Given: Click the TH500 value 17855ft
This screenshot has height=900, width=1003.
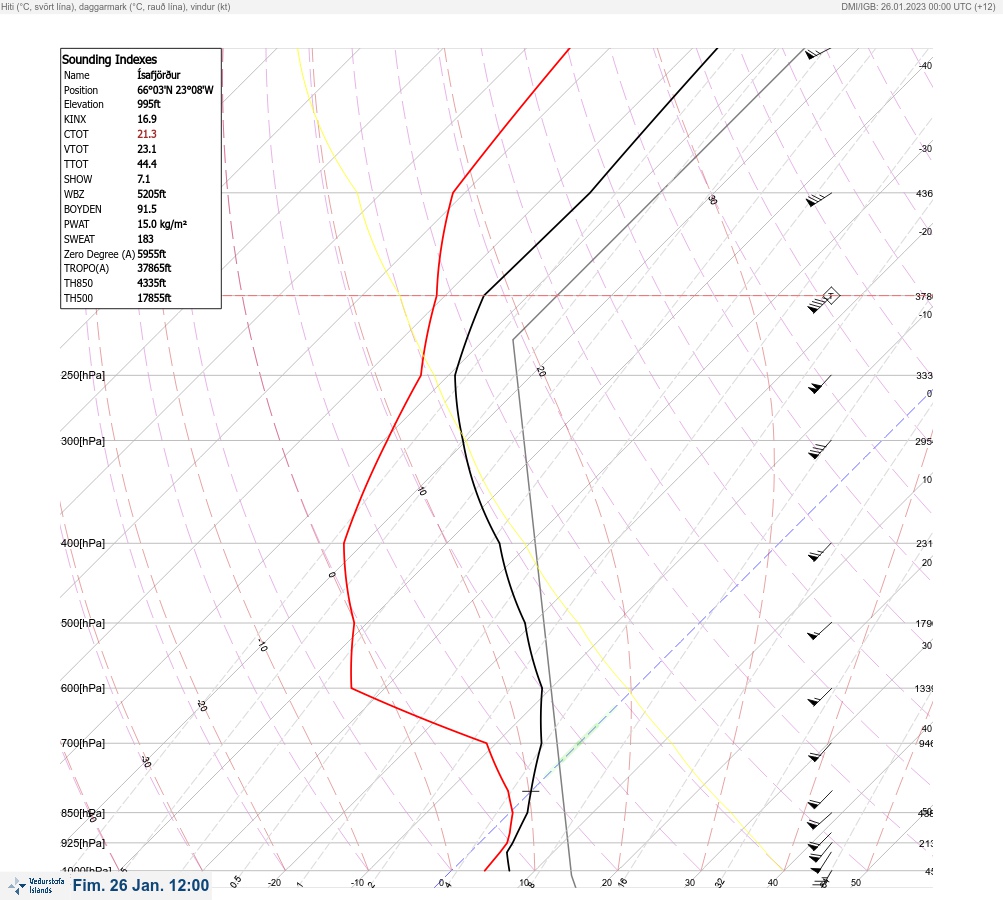Looking at the screenshot, I should point(154,298).
